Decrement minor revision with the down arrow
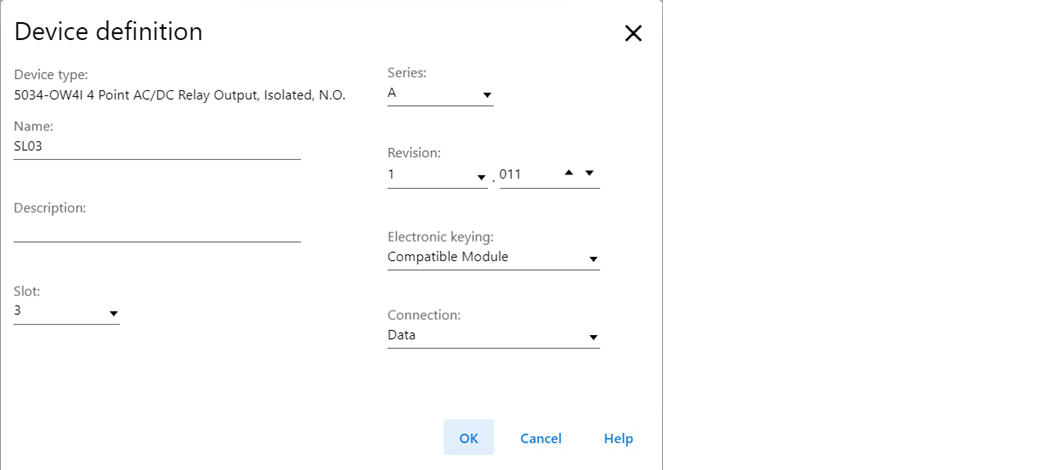Viewport: 1050px width, 470px height. pos(589,173)
